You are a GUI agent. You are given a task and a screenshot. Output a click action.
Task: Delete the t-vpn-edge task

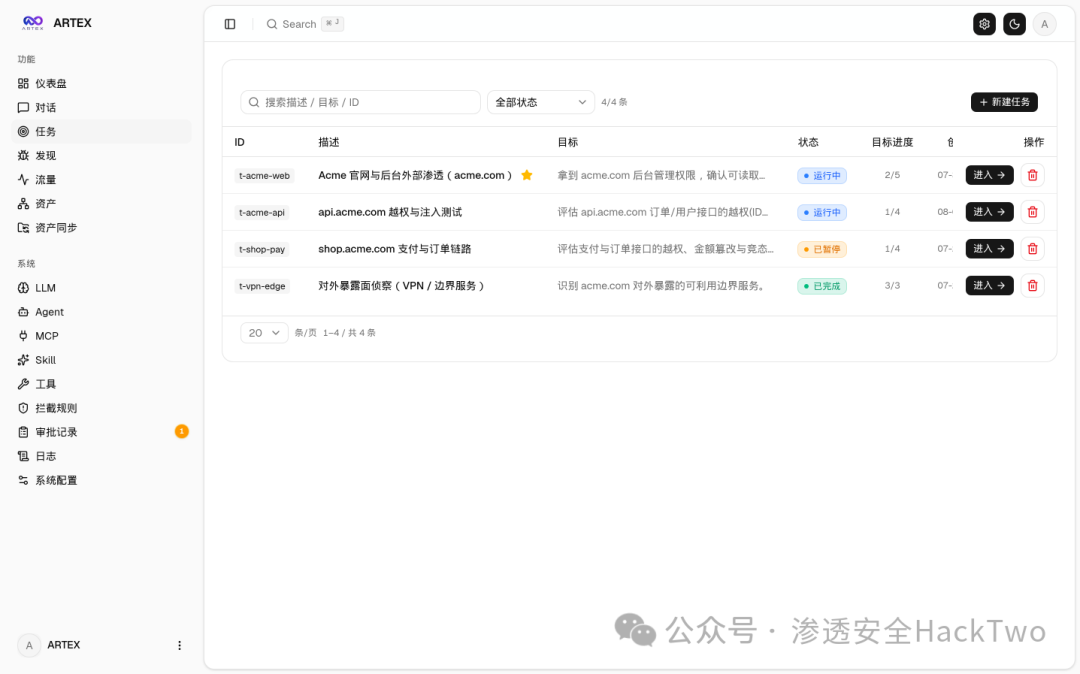(1032, 286)
